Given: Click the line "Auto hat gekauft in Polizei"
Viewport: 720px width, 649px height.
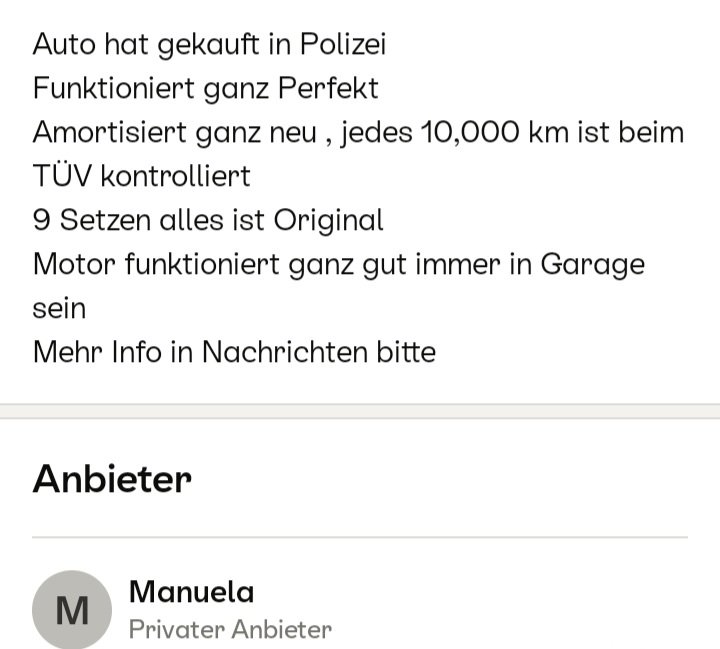Looking at the screenshot, I should pos(209,45).
